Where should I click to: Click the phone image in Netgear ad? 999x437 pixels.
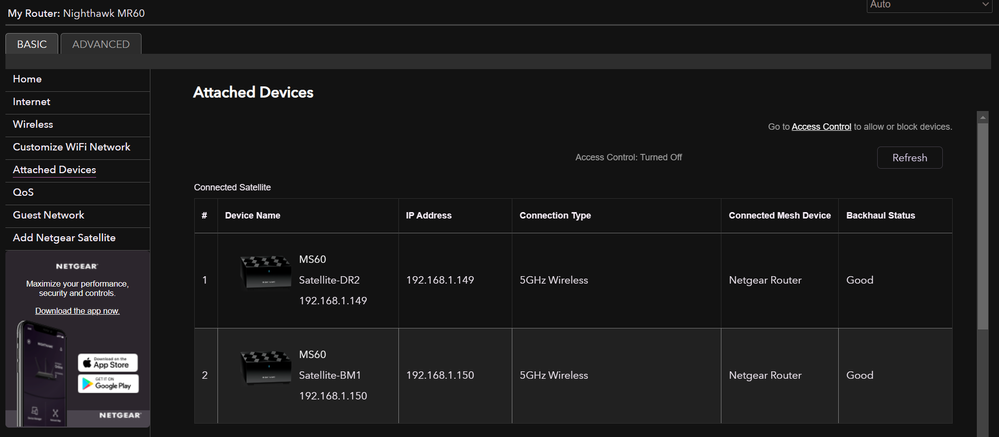[40, 373]
